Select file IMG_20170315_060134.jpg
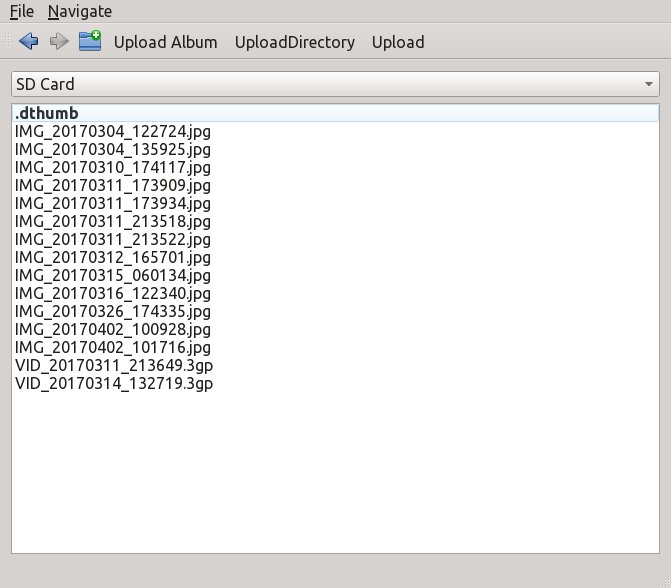 pyautogui.click(x=336, y=275)
